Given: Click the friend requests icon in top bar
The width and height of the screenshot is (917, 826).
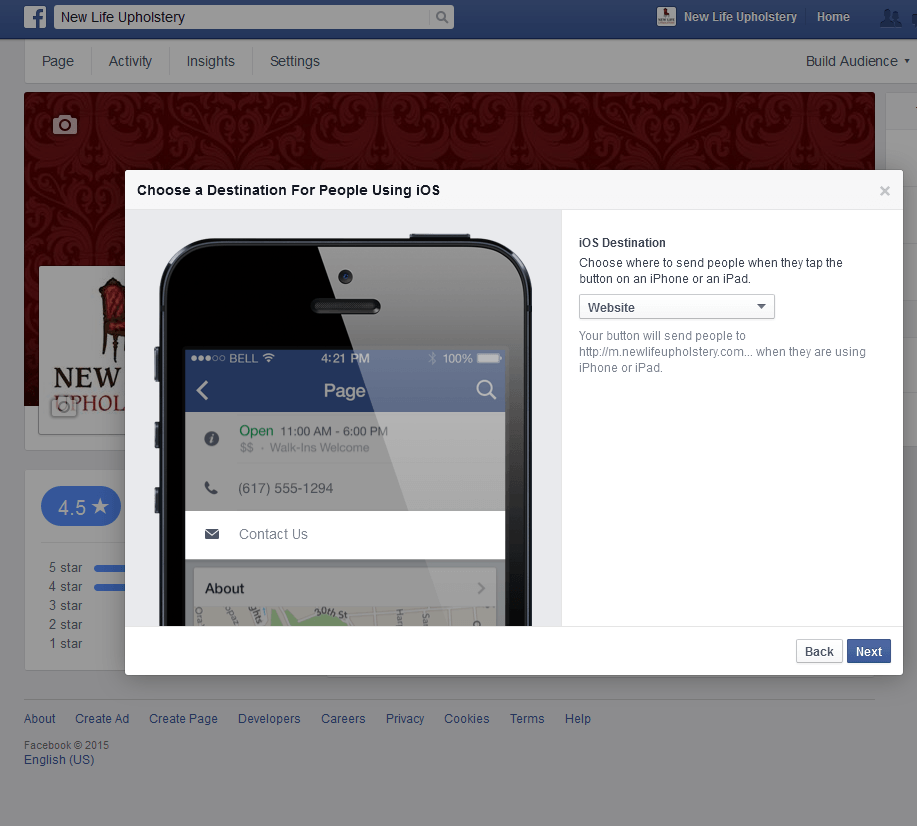Looking at the screenshot, I should (889, 17).
